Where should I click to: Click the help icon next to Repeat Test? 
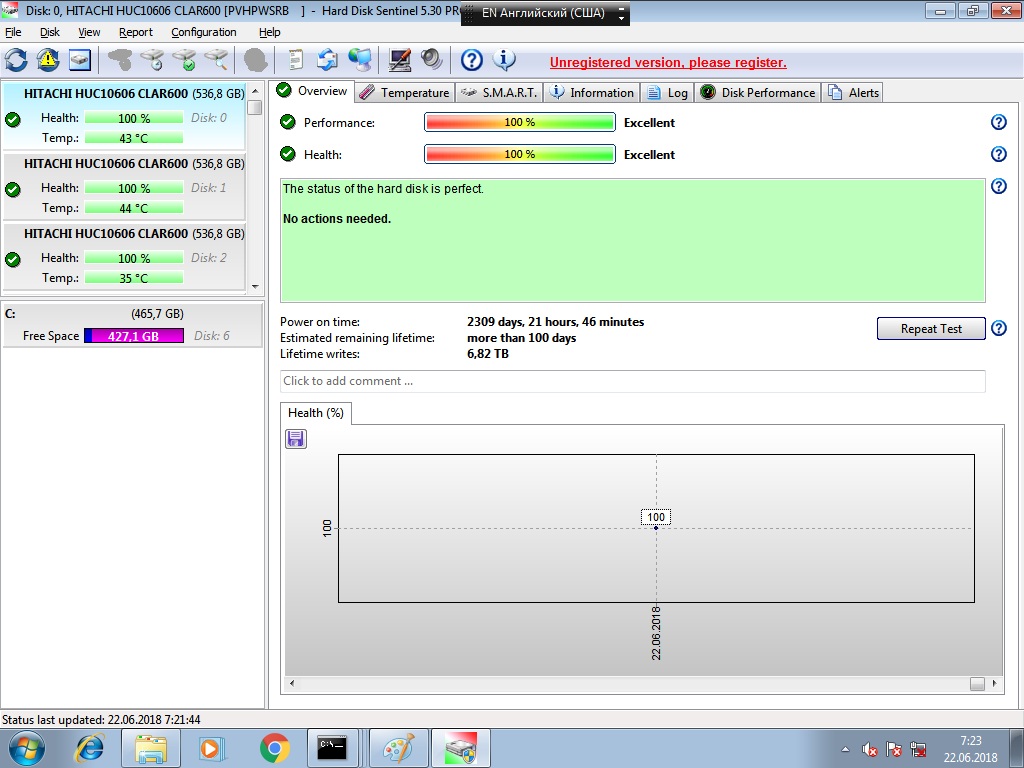(999, 328)
